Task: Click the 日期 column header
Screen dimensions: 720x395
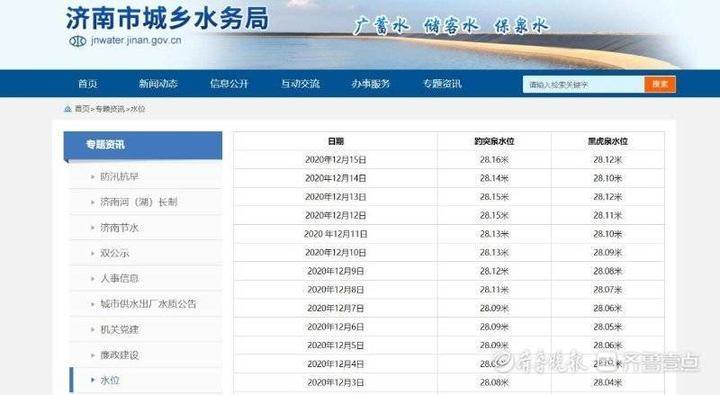Action: pos(336,141)
